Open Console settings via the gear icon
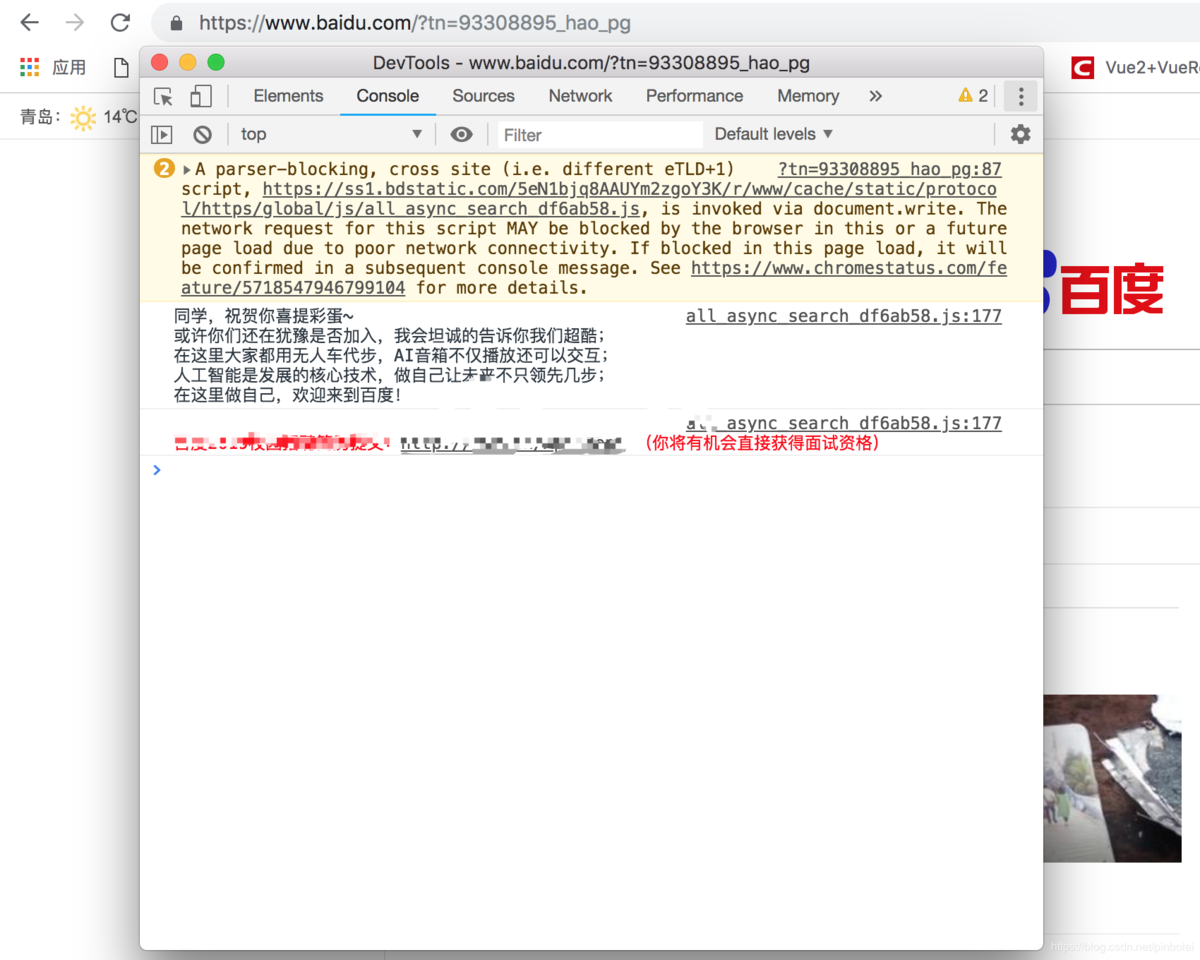The height and width of the screenshot is (960, 1200). 1020,134
